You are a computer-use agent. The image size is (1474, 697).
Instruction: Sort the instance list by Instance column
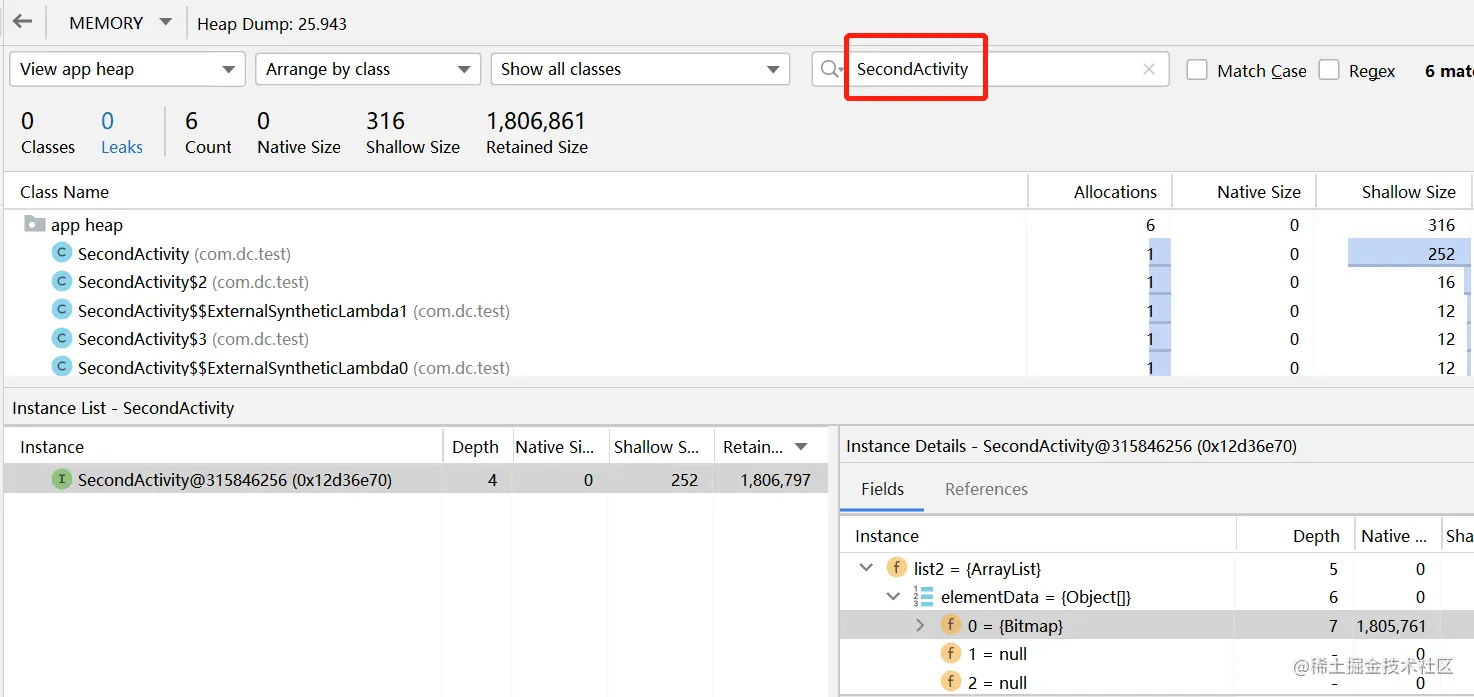pyautogui.click(x=223, y=447)
